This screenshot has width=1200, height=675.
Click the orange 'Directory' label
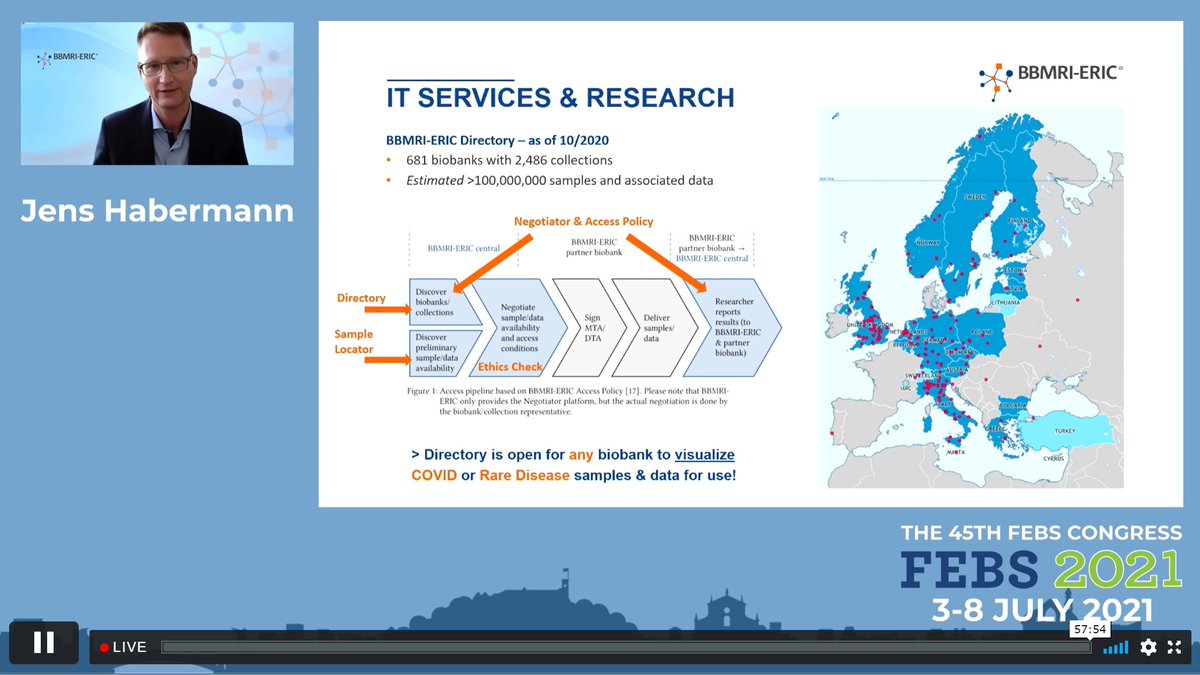pyautogui.click(x=361, y=298)
